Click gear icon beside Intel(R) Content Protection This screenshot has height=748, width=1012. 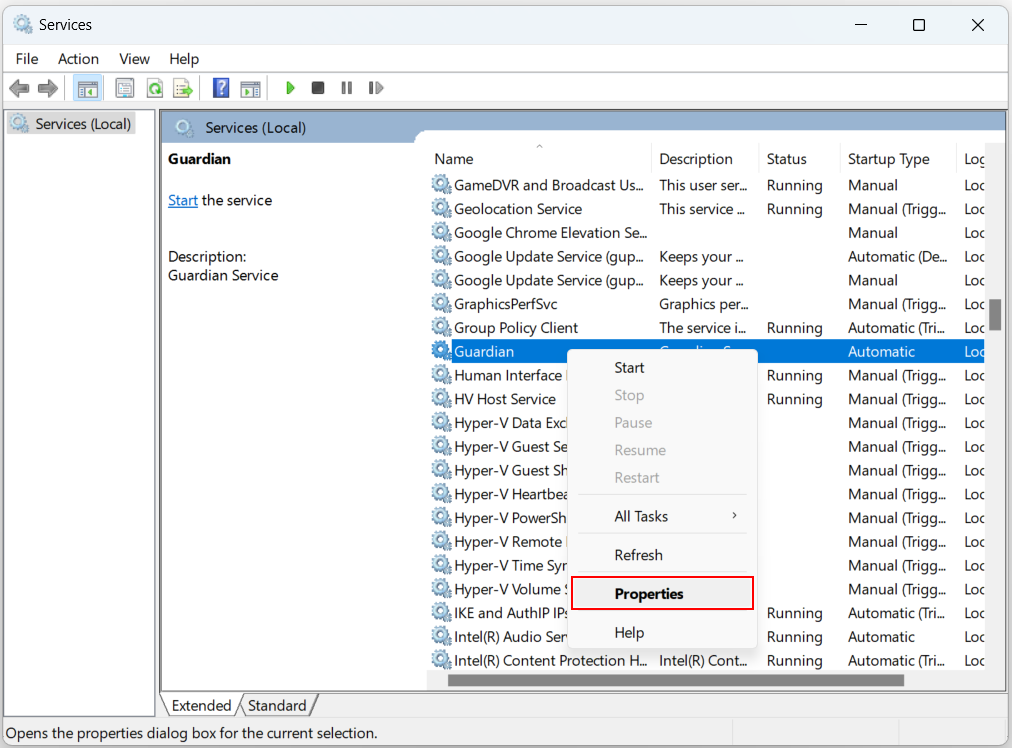click(x=441, y=660)
